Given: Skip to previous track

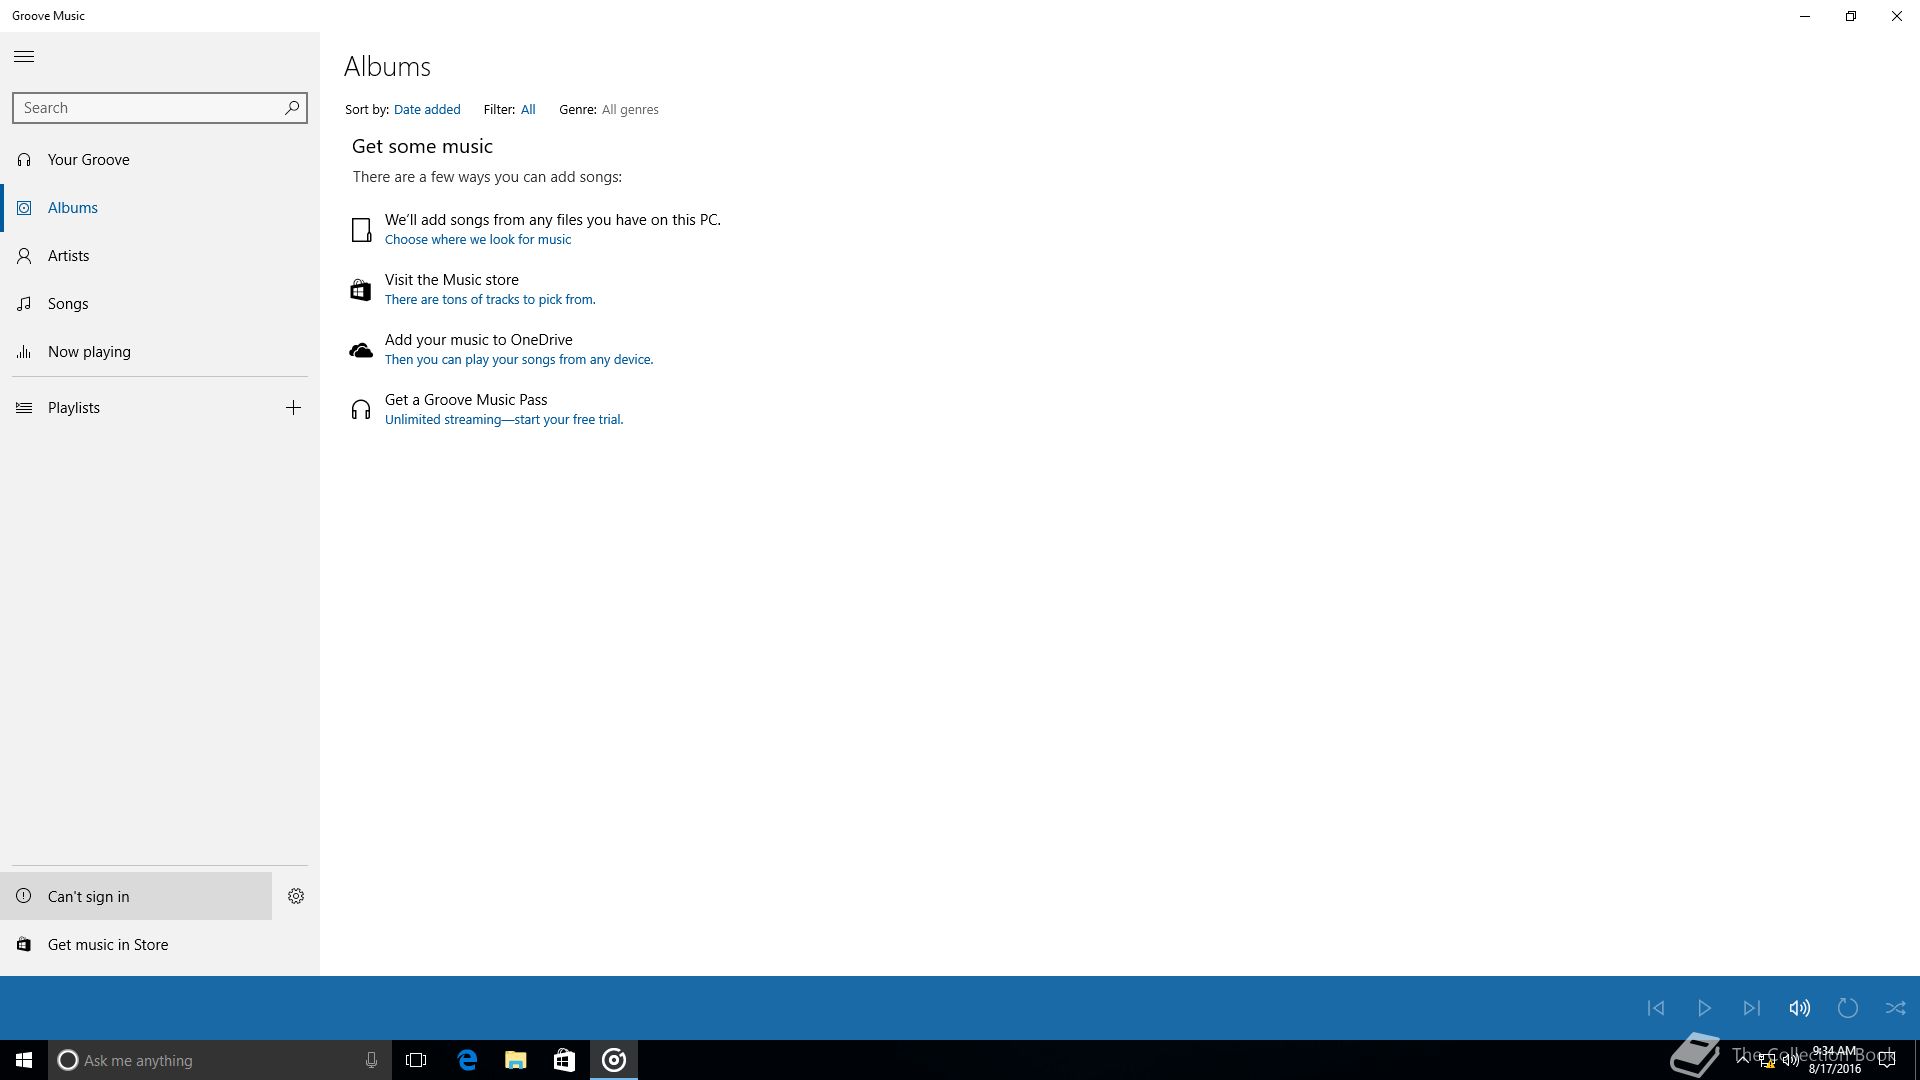Looking at the screenshot, I should (1656, 1008).
